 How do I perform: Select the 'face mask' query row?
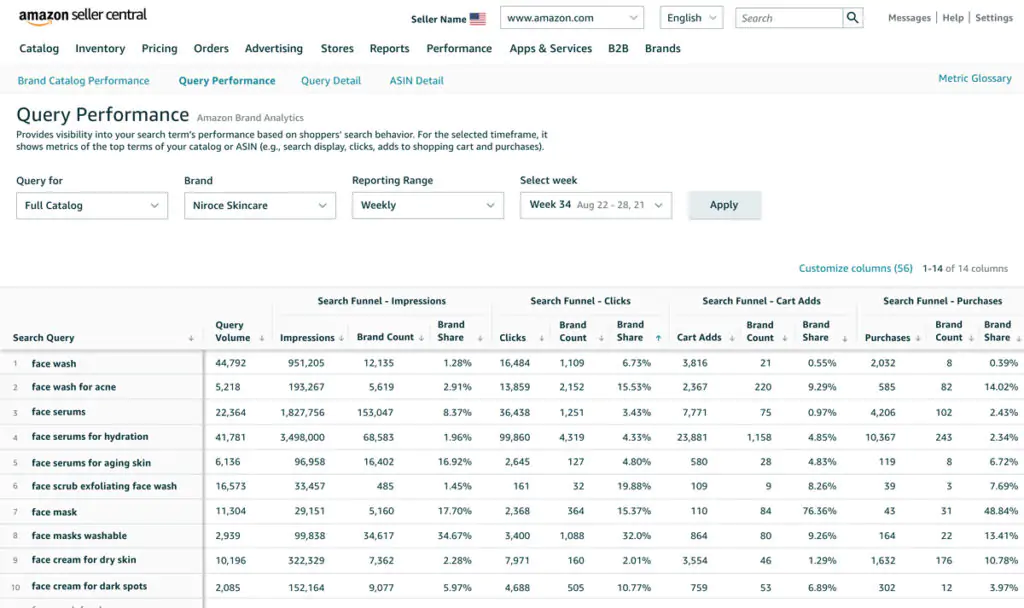point(54,512)
